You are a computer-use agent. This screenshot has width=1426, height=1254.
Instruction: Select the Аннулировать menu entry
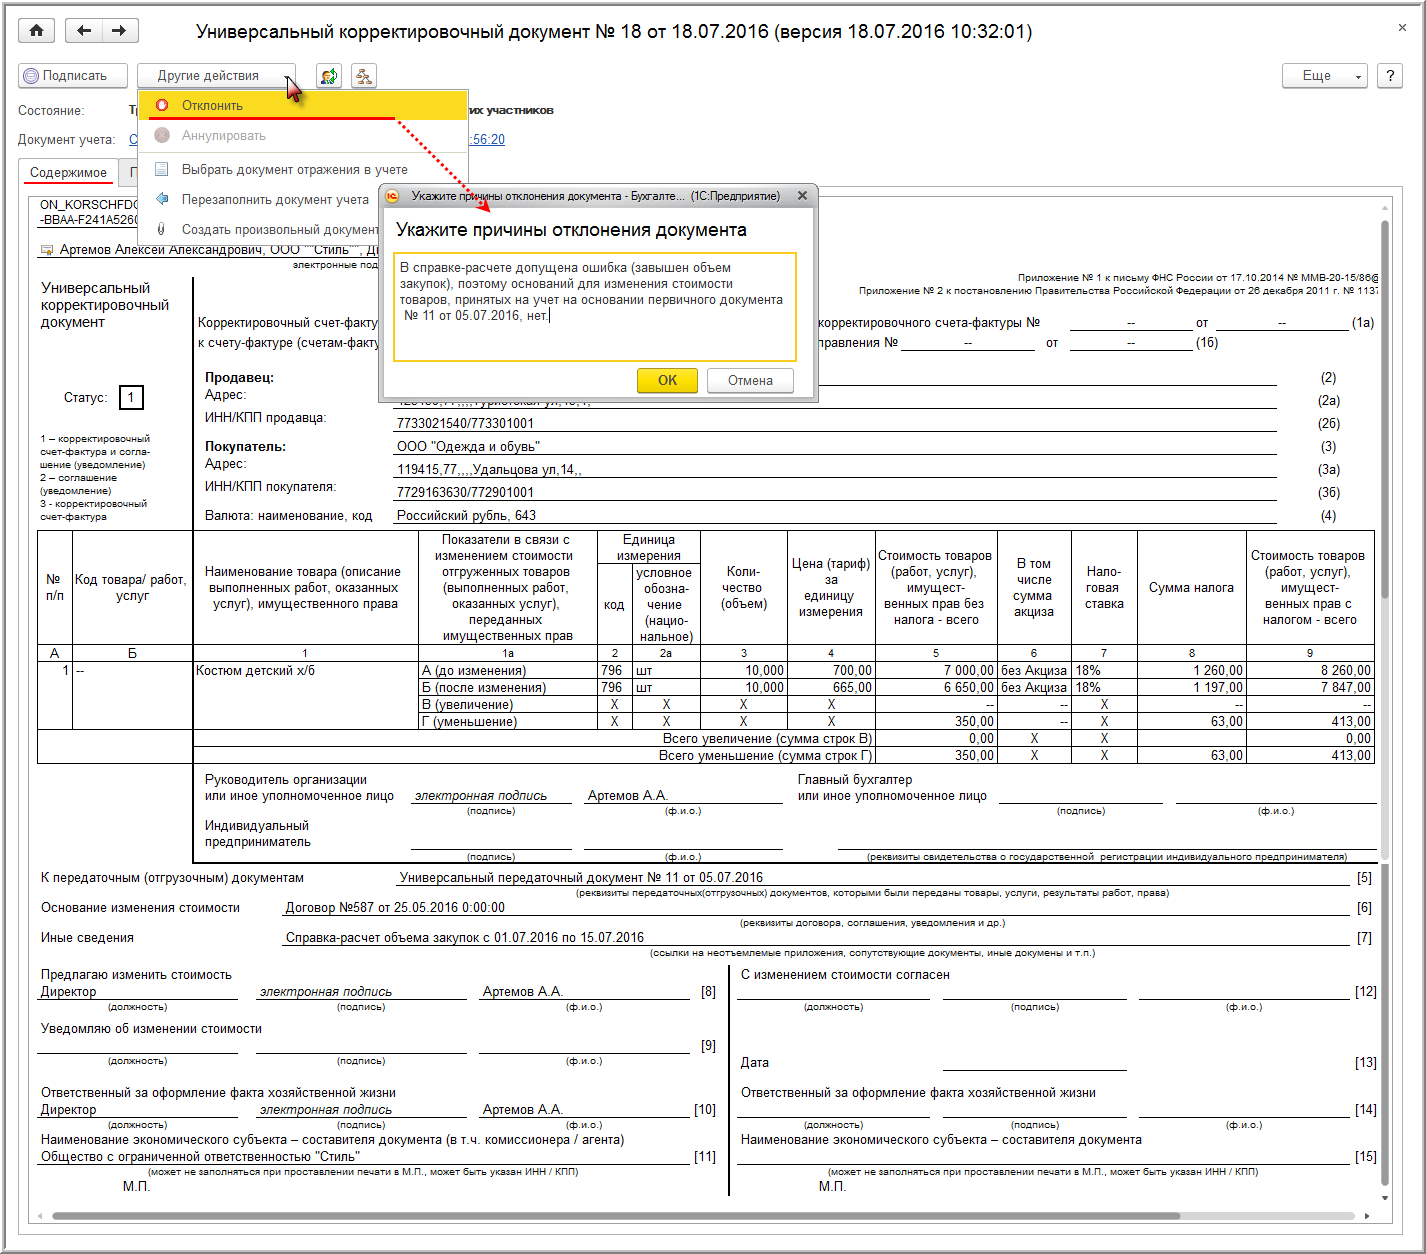coord(303,135)
